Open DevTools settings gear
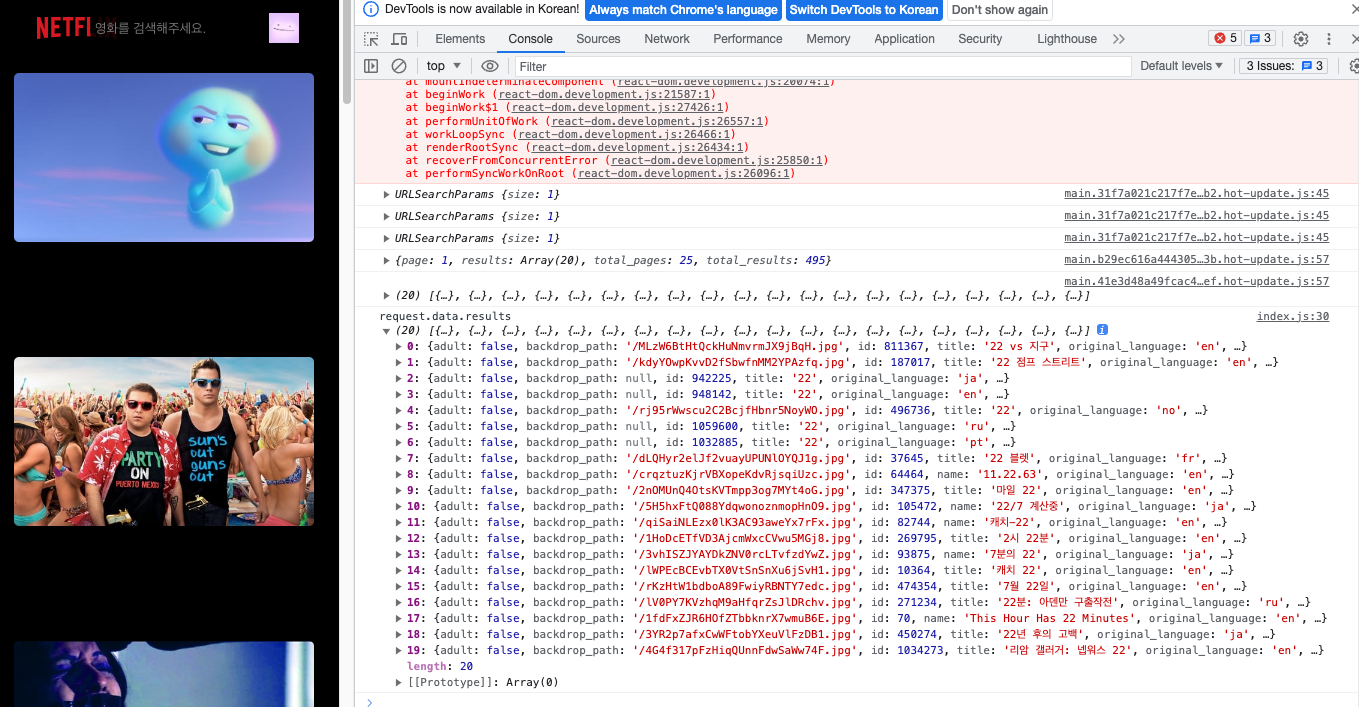 click(1301, 39)
